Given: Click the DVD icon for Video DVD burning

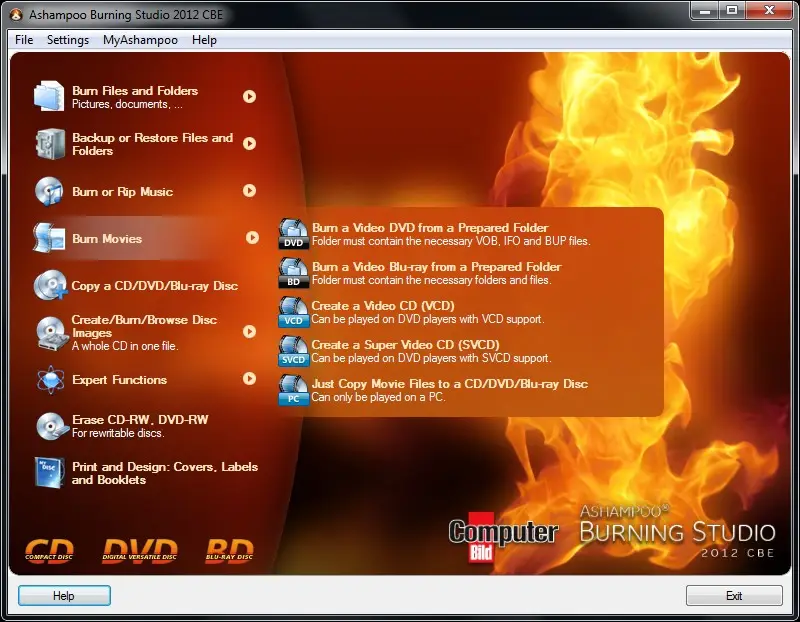Looking at the screenshot, I should [x=293, y=234].
